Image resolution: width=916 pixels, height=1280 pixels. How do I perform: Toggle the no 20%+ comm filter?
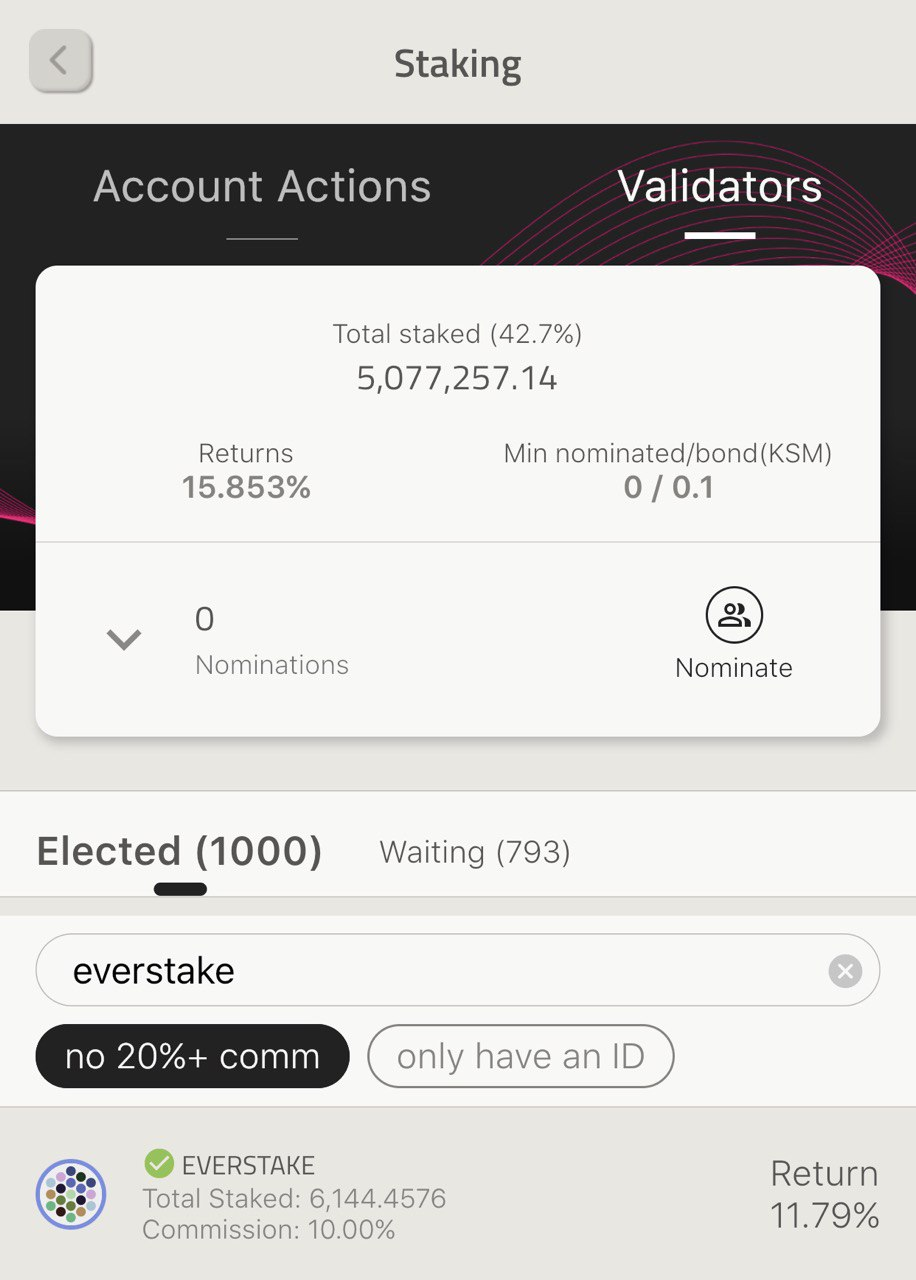point(192,1056)
